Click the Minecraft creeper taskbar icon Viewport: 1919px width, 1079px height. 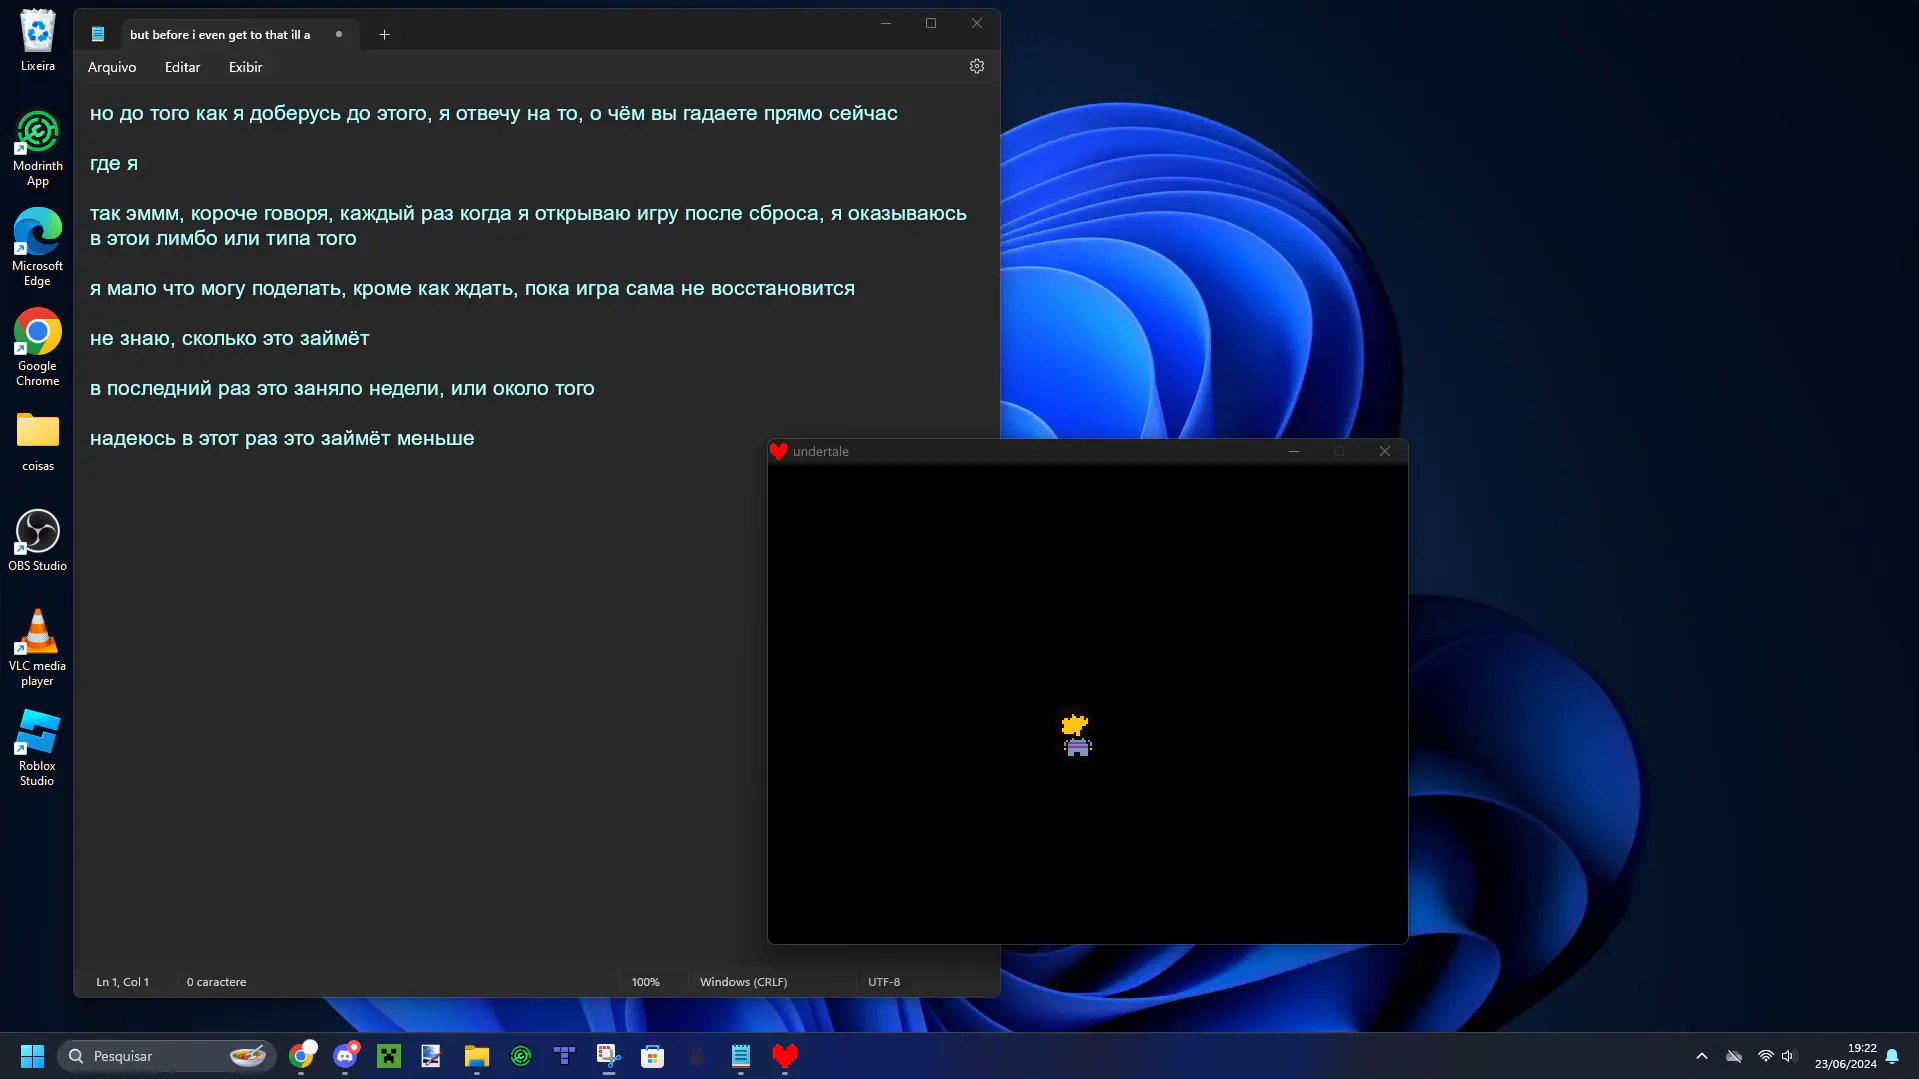[x=389, y=1056]
